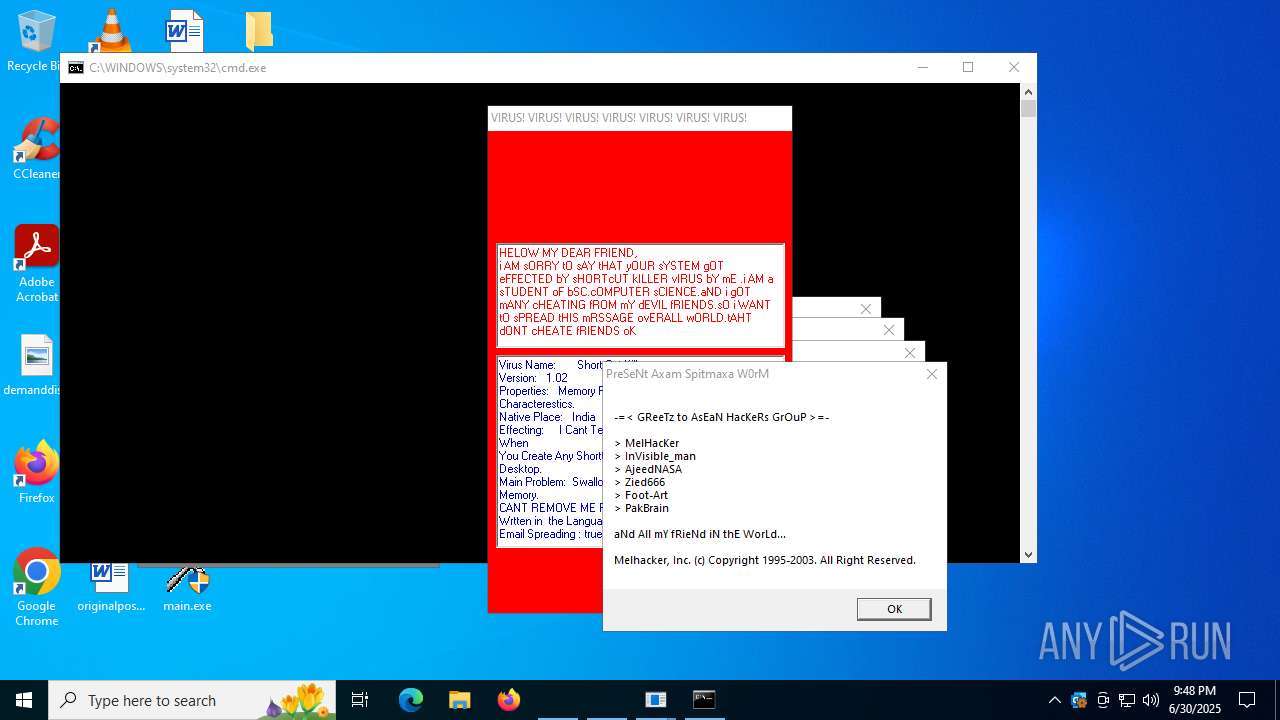Image resolution: width=1280 pixels, height=720 pixels.
Task: Switch to the running app window icon on the taskbar
Action: point(656,700)
